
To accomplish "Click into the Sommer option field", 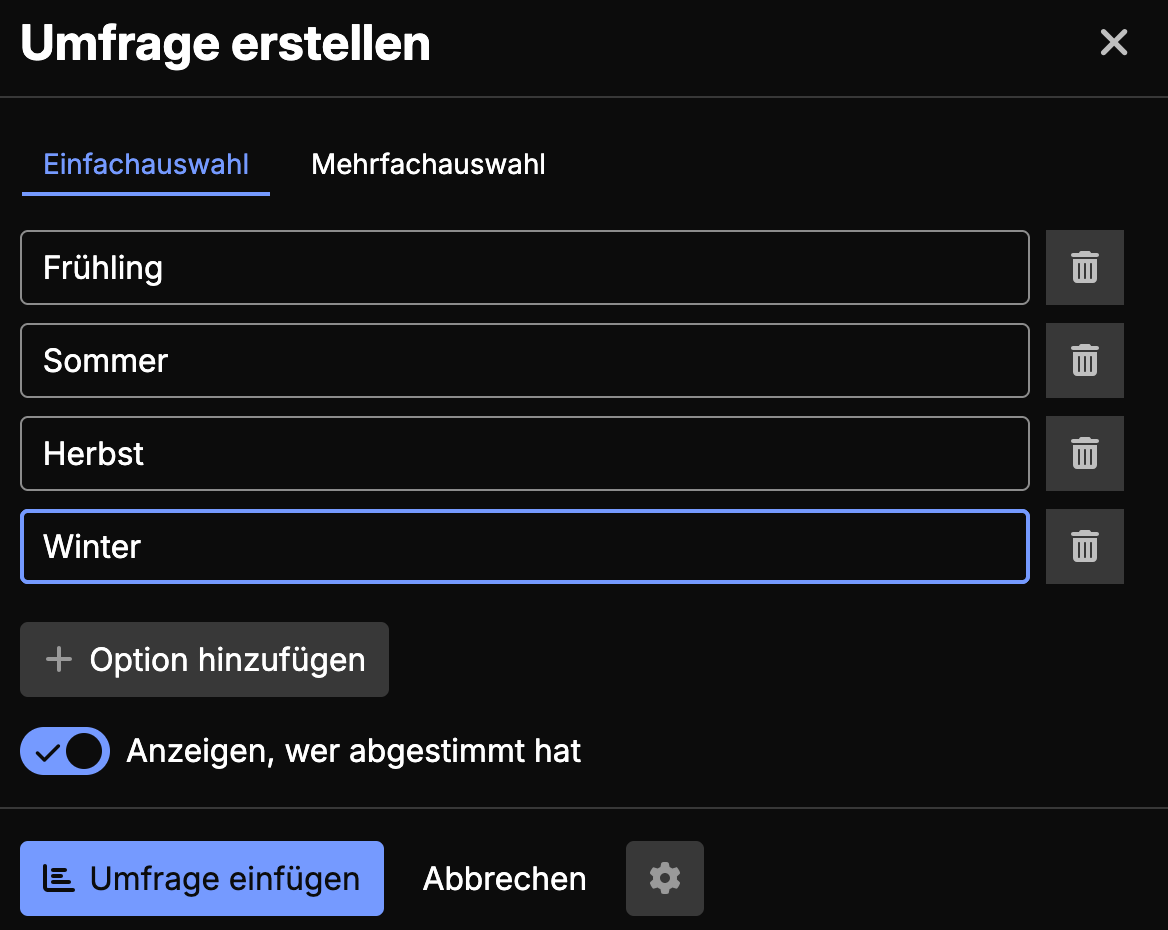I will tap(524, 360).
